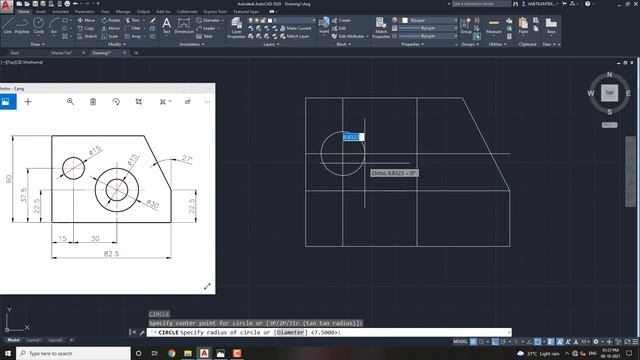Click the Stretch tool
The image size is (640, 360).
[x=87, y=36]
